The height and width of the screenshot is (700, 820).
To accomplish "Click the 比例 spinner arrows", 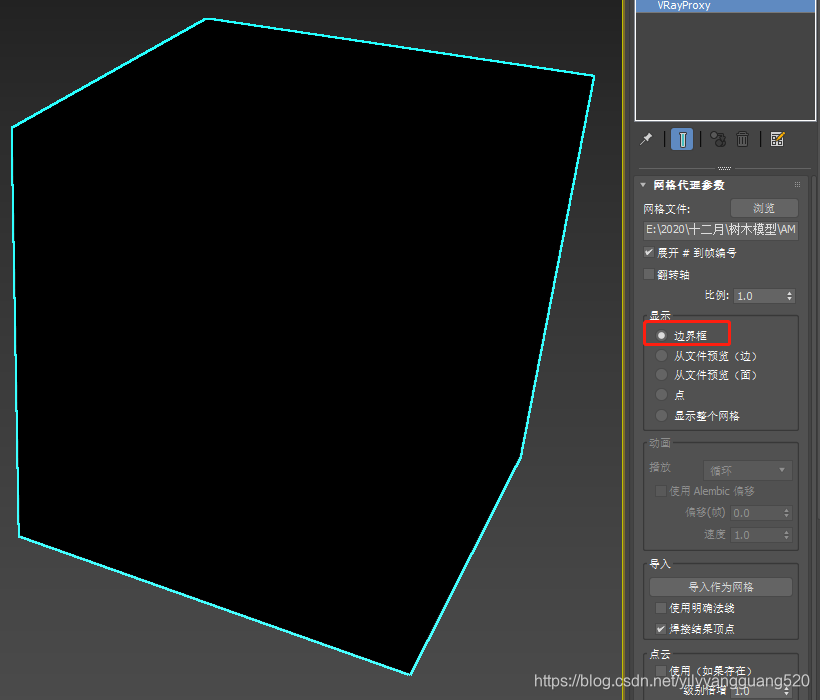I will coord(790,296).
